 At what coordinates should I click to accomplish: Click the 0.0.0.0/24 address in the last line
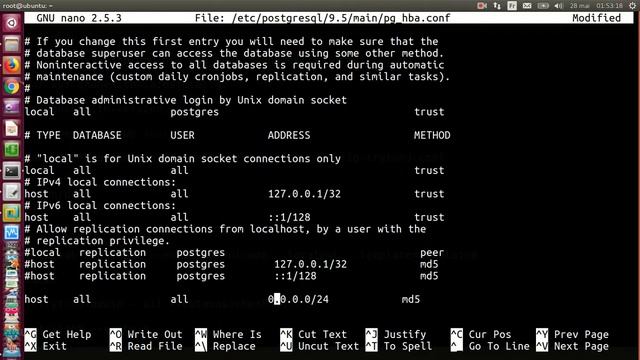click(298, 299)
